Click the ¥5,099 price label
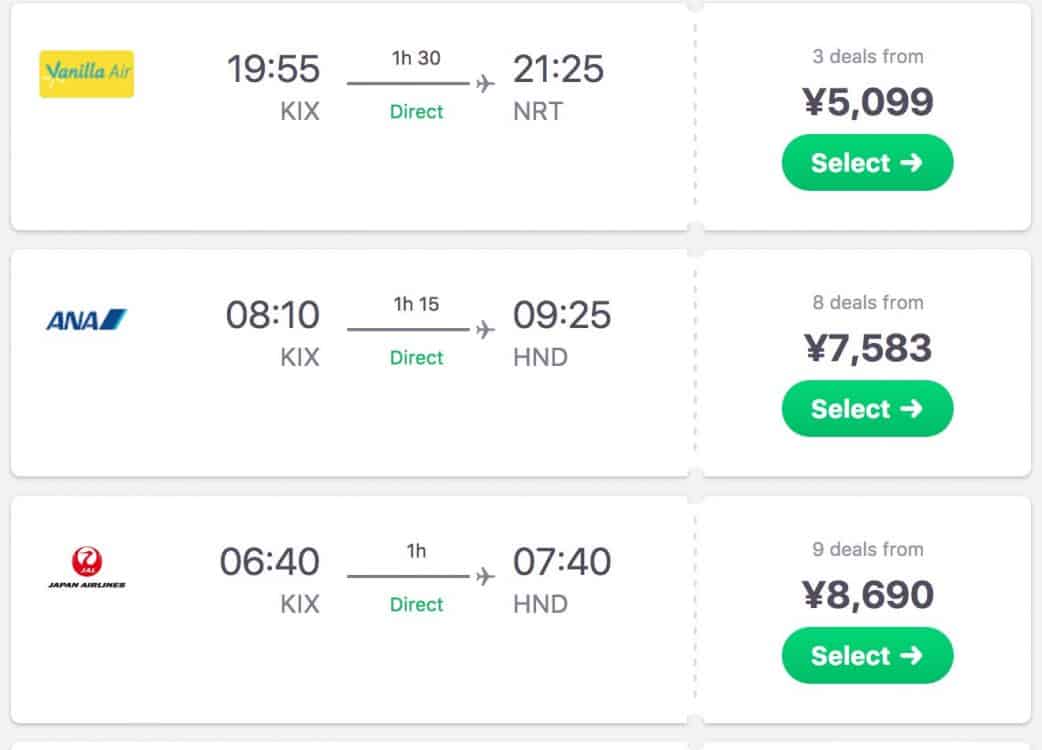Viewport: 1042px width, 750px height. click(867, 102)
